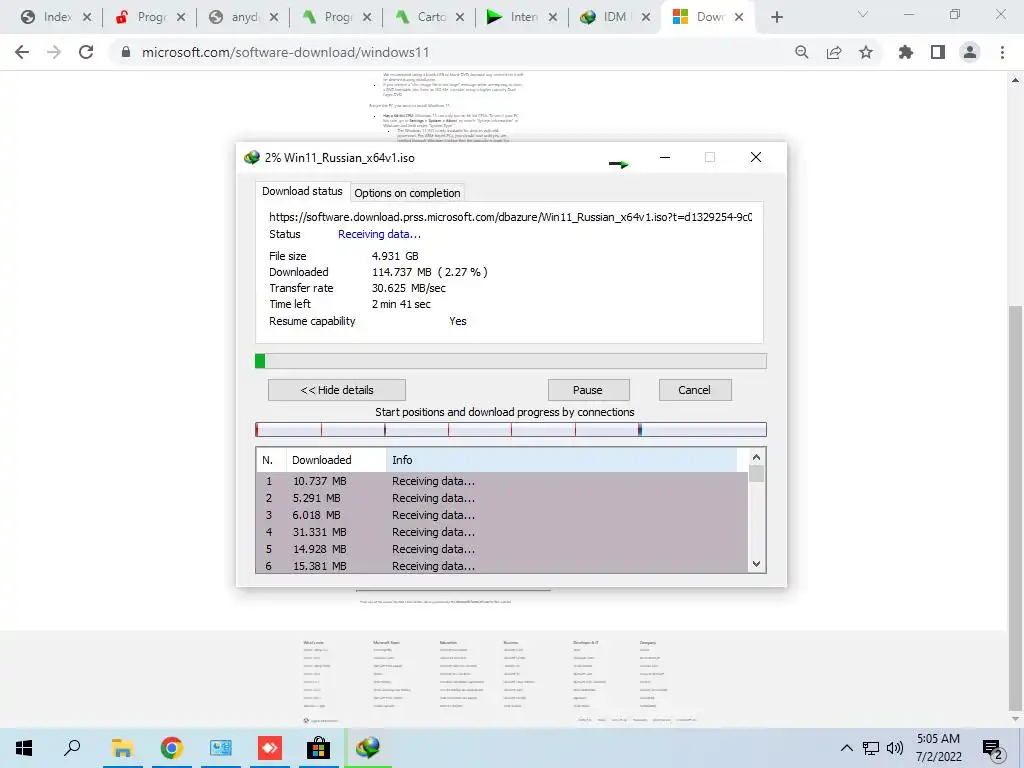Open the blue control panel taskbar app

pyautogui.click(x=221, y=748)
